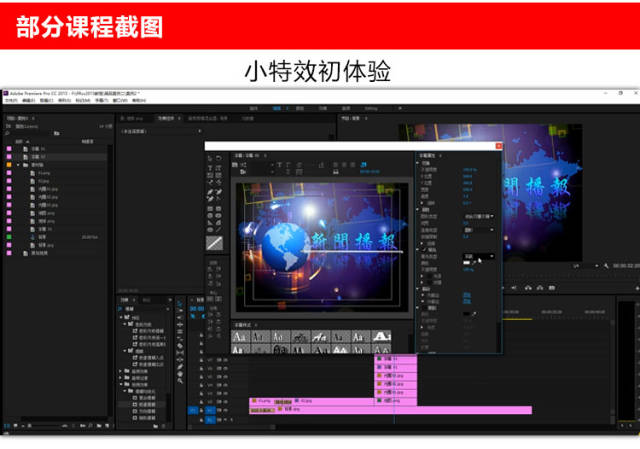The width and height of the screenshot is (640, 449).
Task: Click the add link beside inner stroke
Action: pyautogui.click(x=467, y=295)
